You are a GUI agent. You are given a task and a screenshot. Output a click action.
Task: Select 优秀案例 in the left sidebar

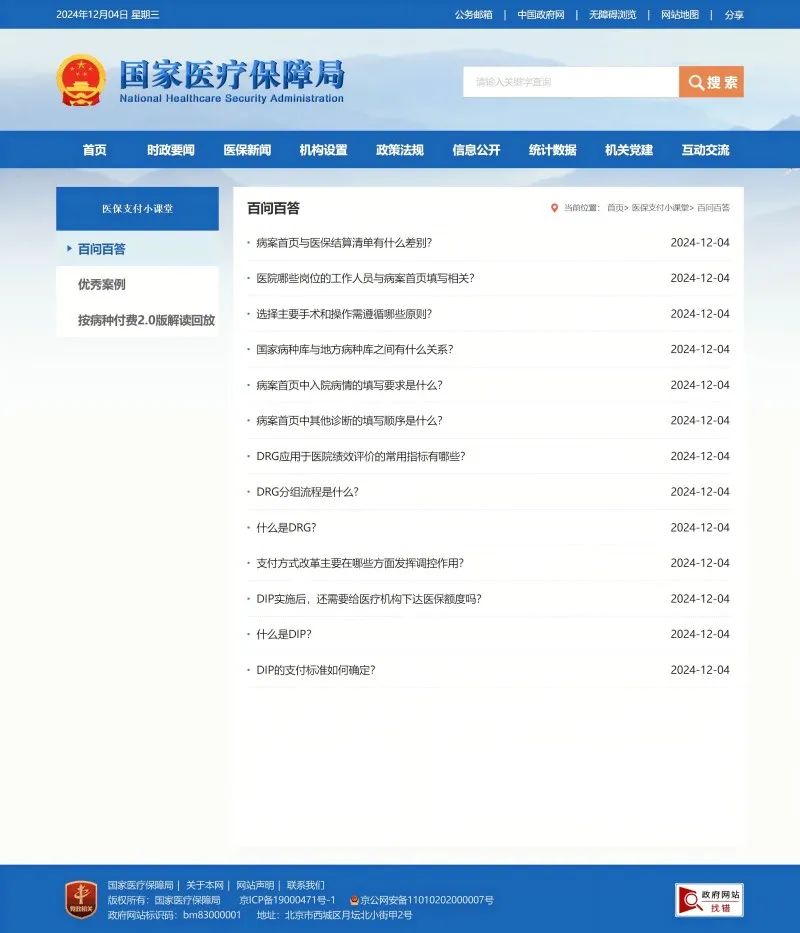click(x=102, y=285)
